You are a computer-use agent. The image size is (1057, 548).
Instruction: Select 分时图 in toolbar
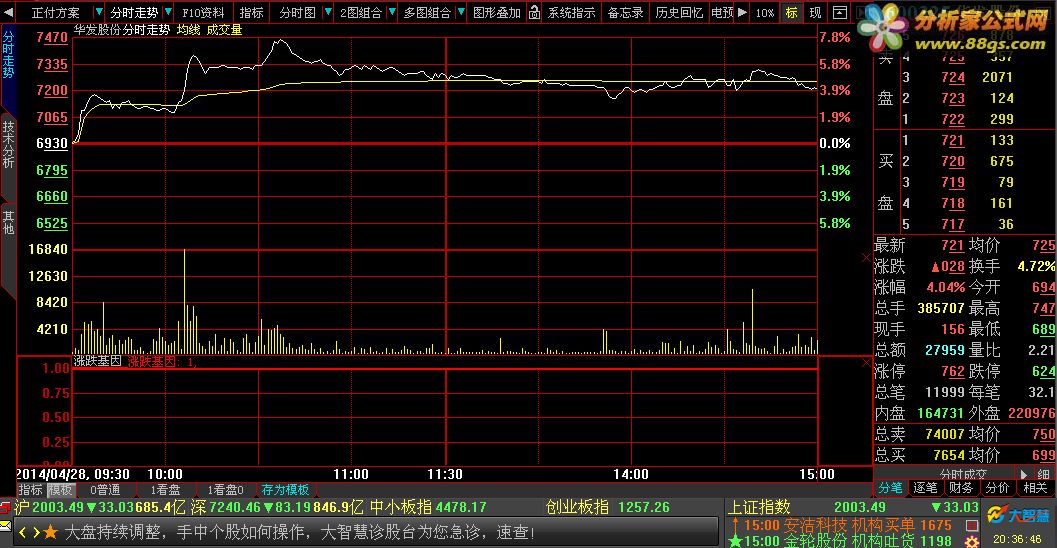tap(297, 12)
